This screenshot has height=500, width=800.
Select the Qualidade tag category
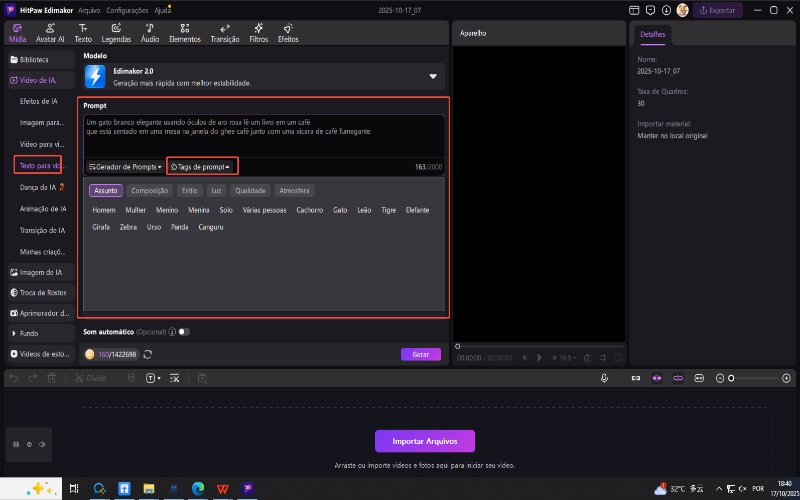tap(250, 190)
